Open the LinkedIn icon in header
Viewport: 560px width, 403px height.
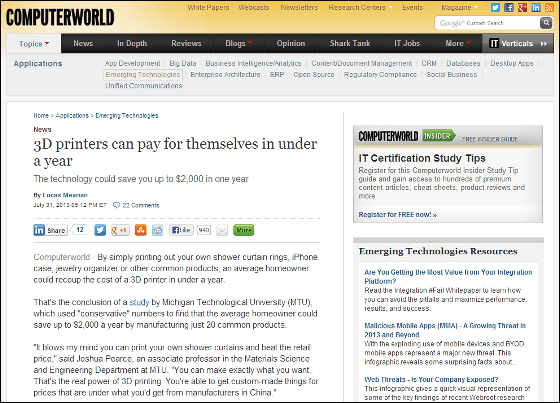(536, 8)
